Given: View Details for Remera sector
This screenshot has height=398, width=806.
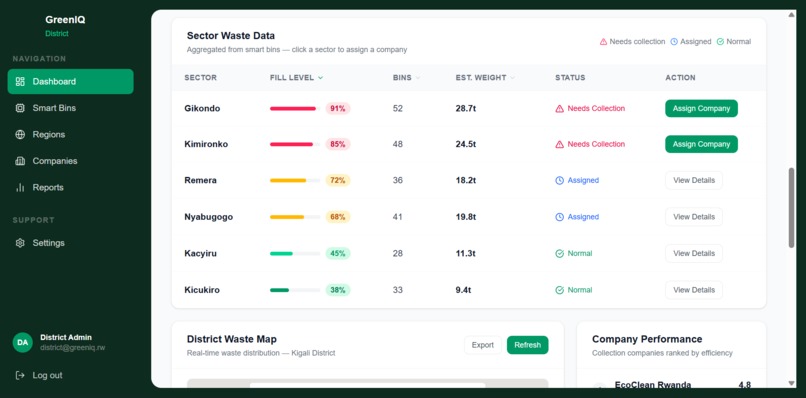Looking at the screenshot, I should point(694,180).
